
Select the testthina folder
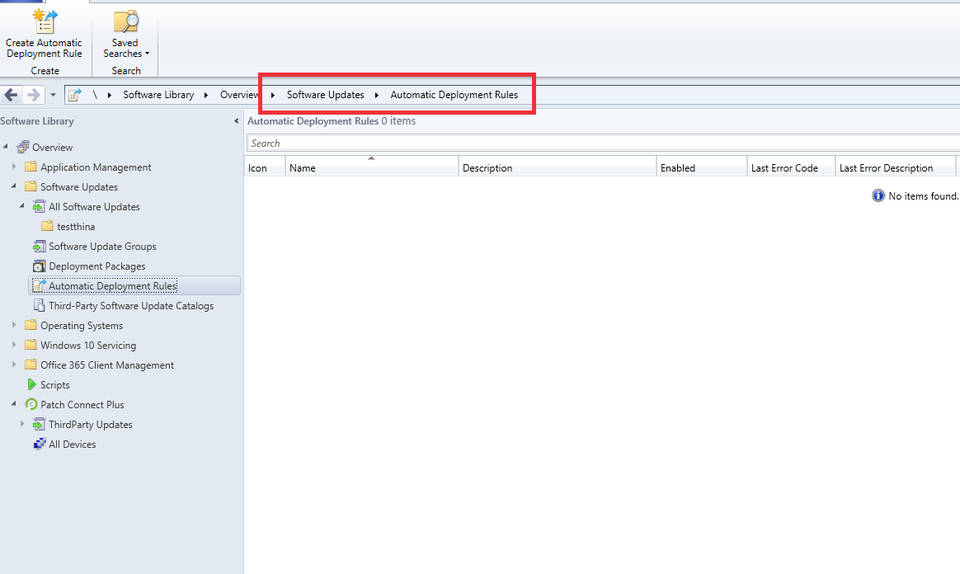coord(76,227)
